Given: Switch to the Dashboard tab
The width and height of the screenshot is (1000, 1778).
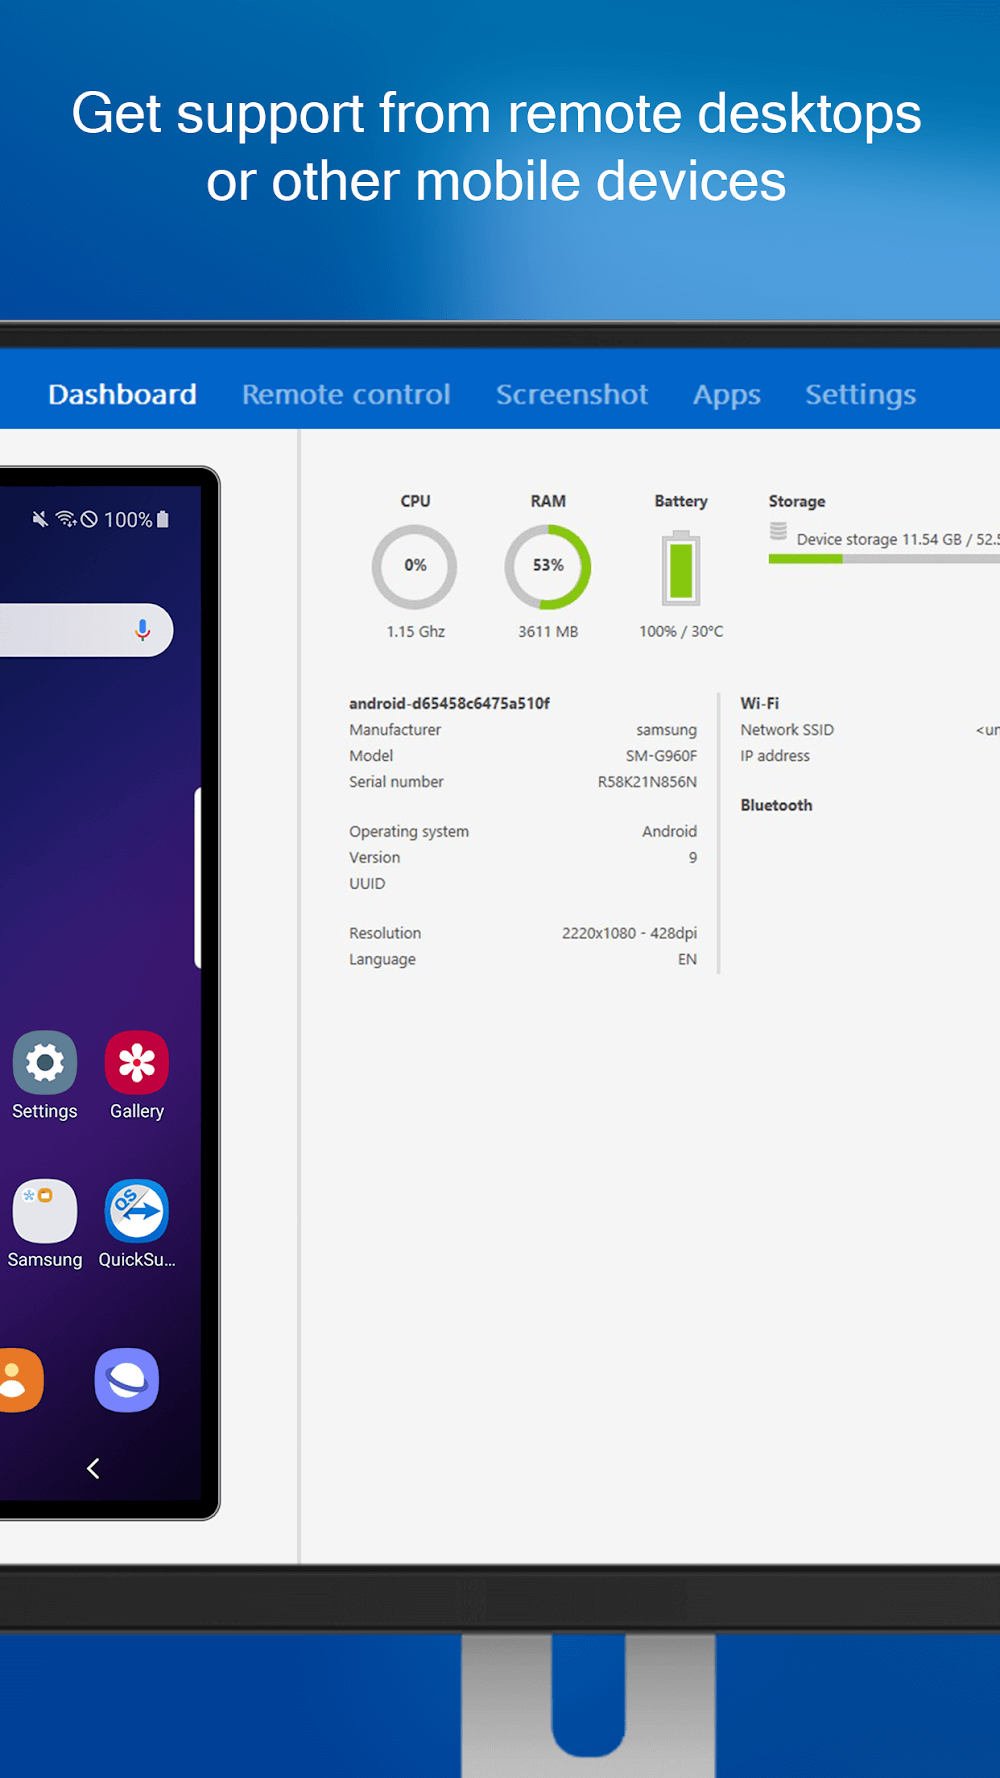Looking at the screenshot, I should pos(122,394).
